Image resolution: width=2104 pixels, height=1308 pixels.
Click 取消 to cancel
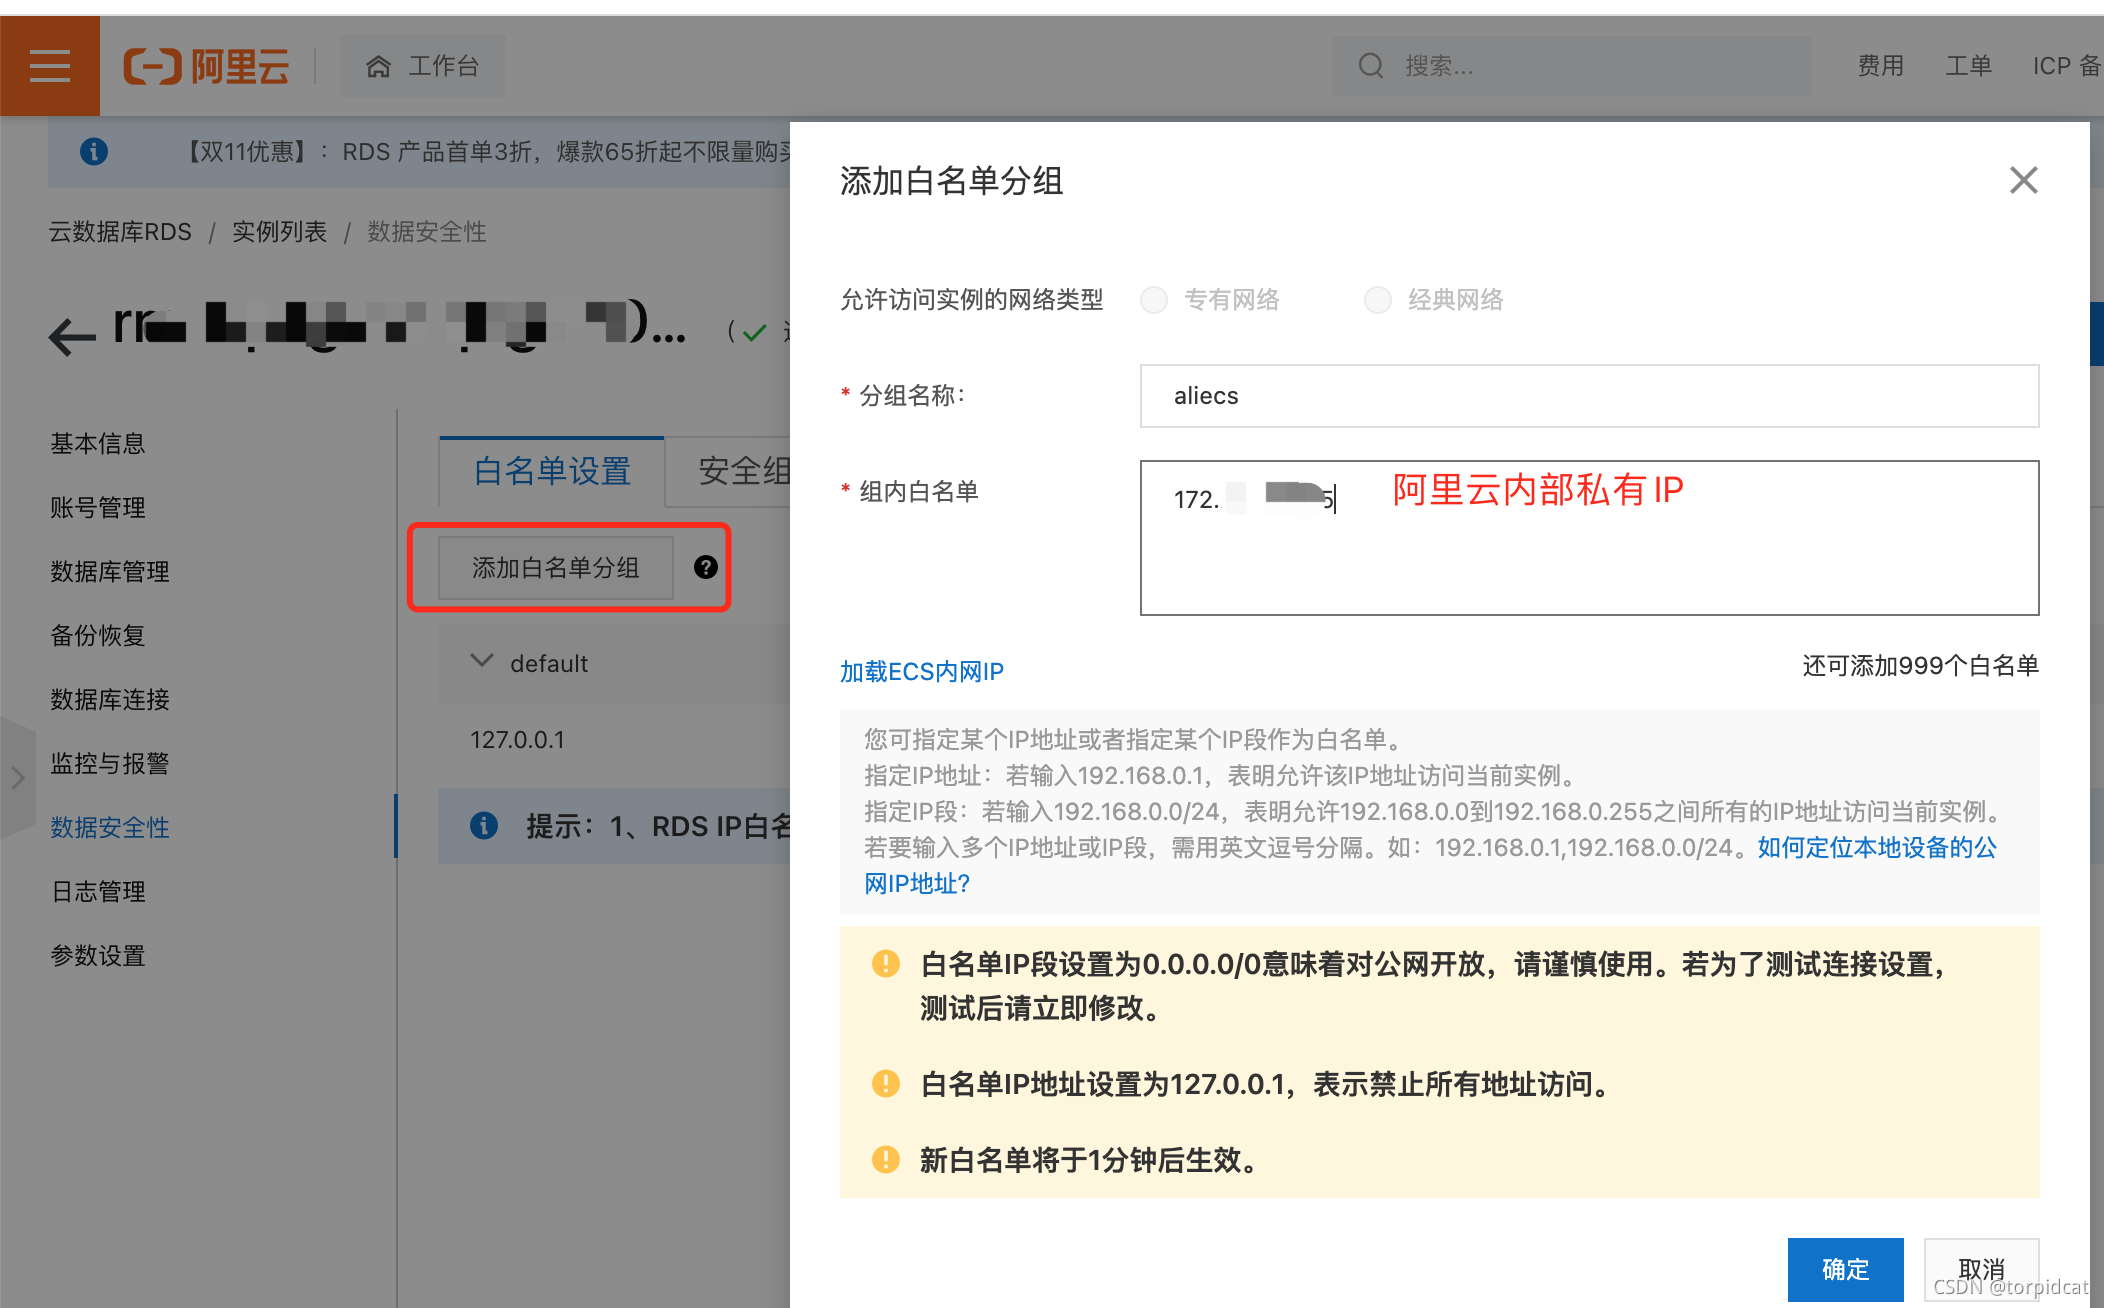pyautogui.click(x=1981, y=1269)
